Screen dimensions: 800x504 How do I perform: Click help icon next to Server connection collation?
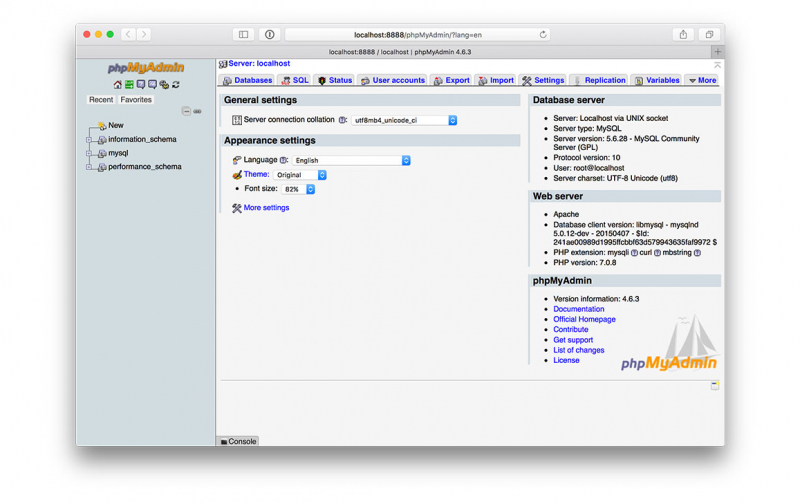(342, 120)
